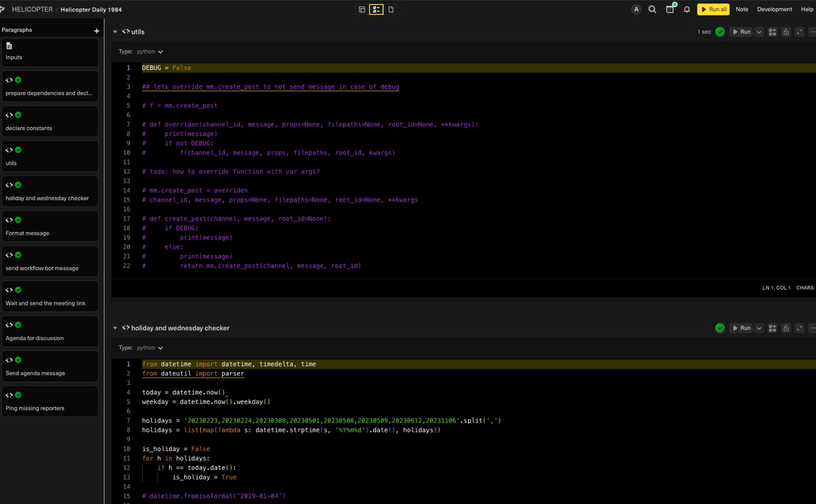
Task: Click the plus icon beside Paragraphs
Action: click(97, 31)
